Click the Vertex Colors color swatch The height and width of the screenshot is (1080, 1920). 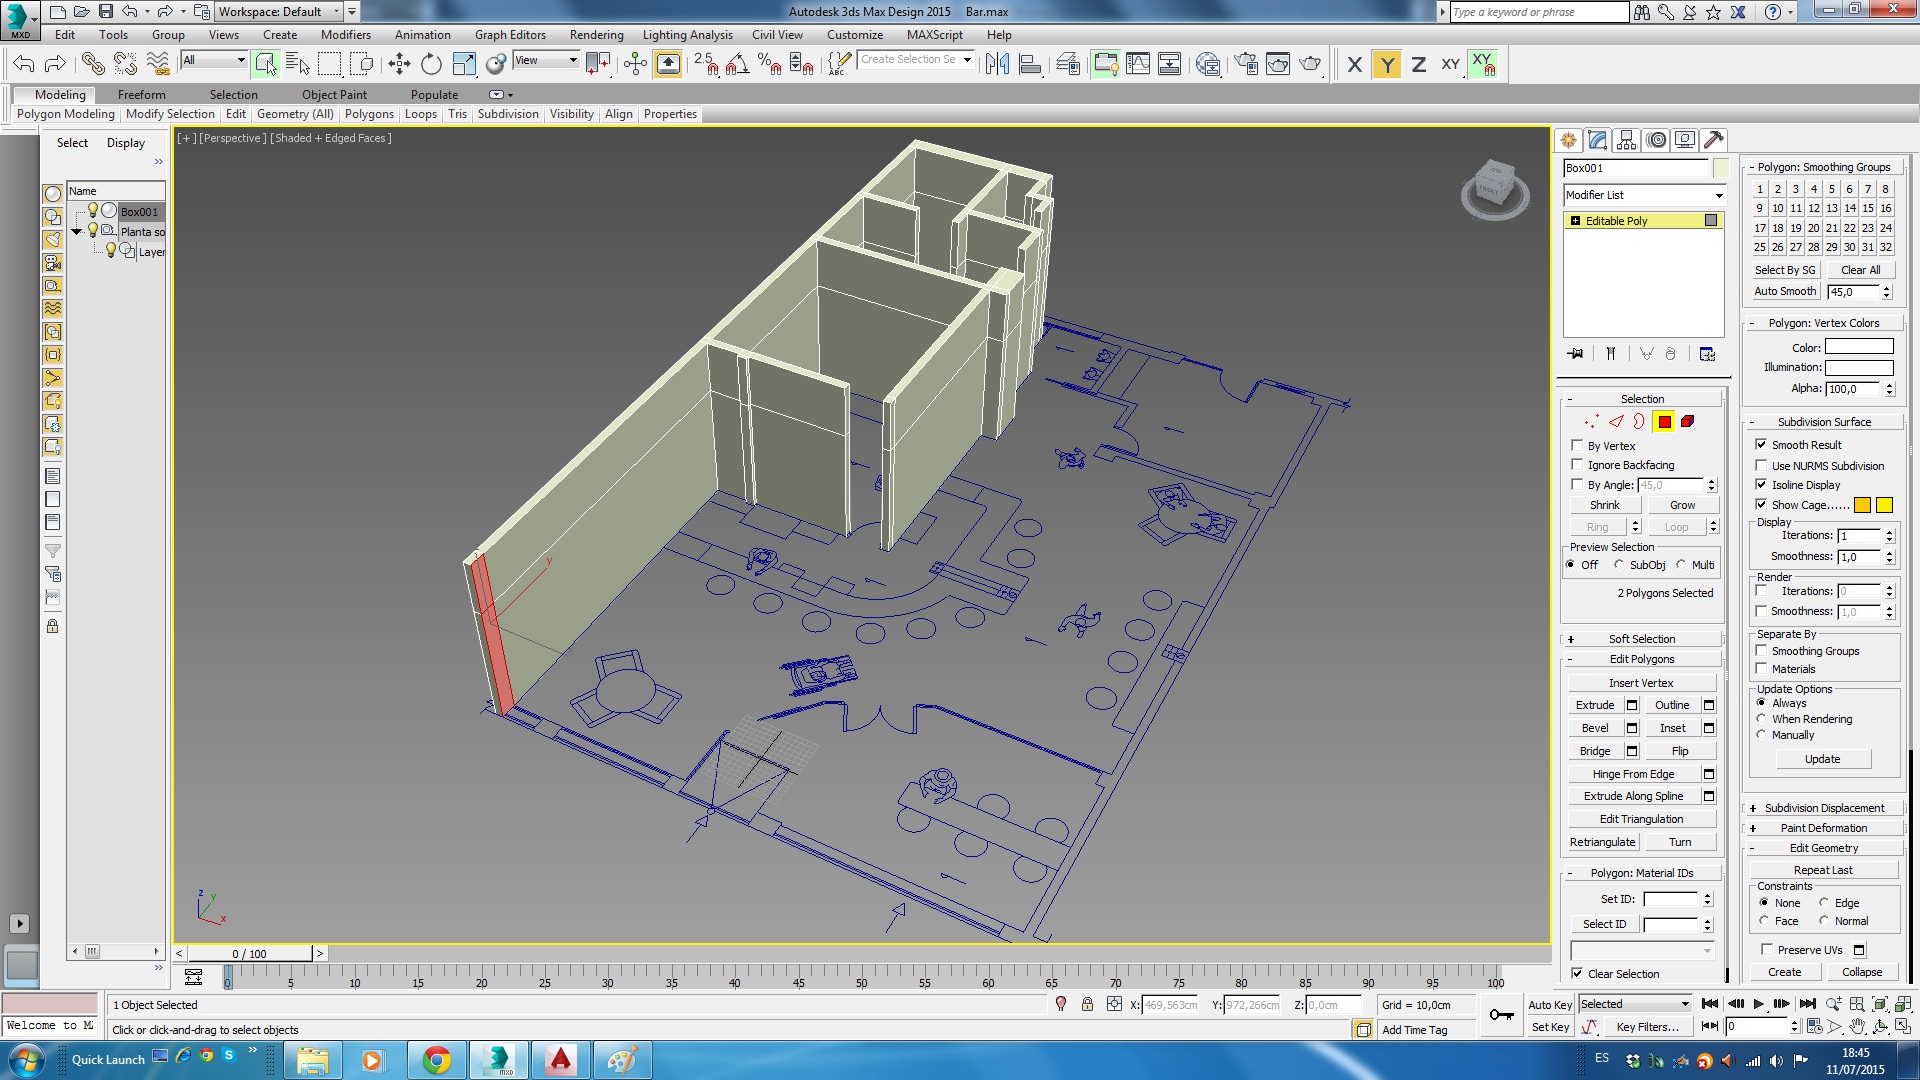click(x=1858, y=348)
